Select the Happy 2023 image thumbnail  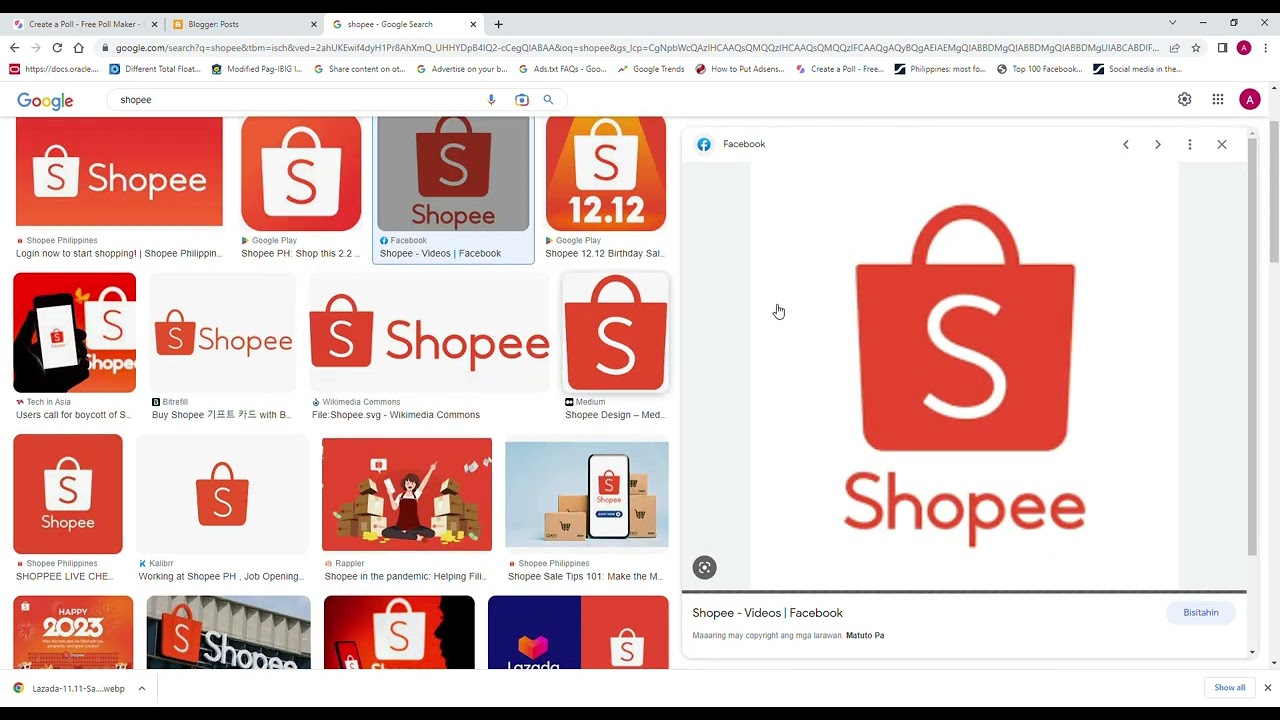[73, 633]
